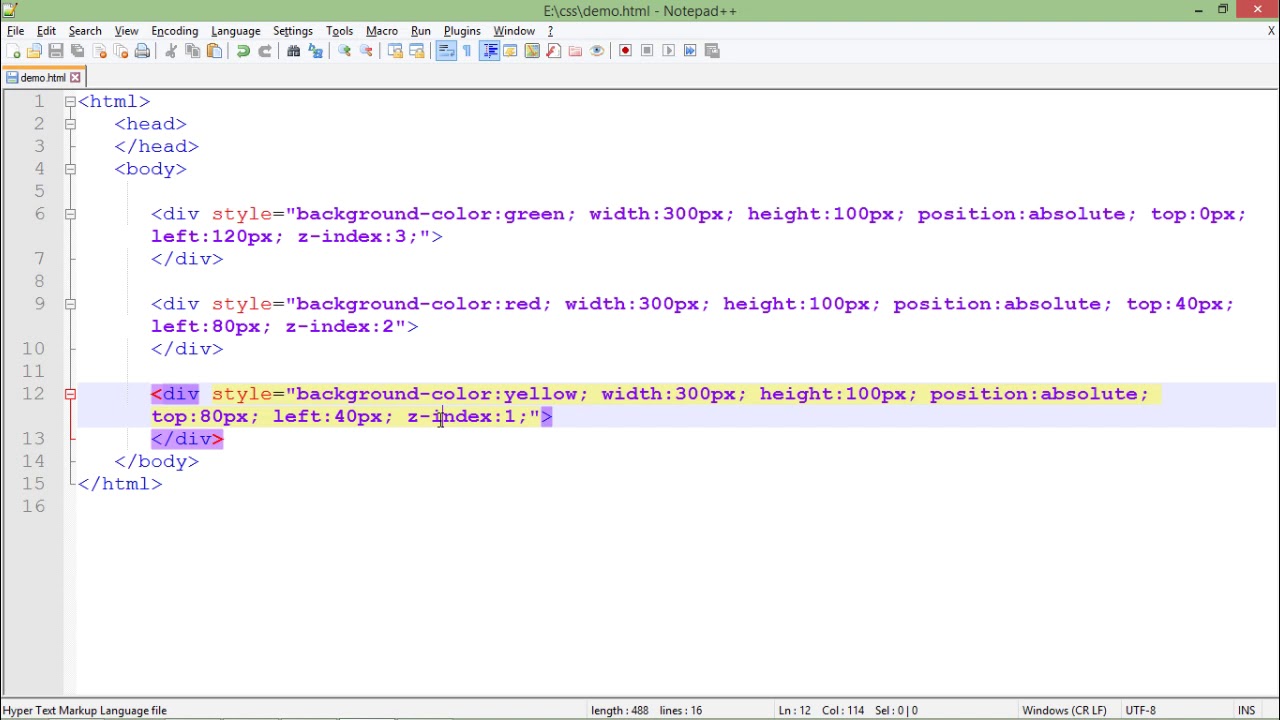
Task: Toggle show all characters pilcrow icon
Action: (467, 51)
